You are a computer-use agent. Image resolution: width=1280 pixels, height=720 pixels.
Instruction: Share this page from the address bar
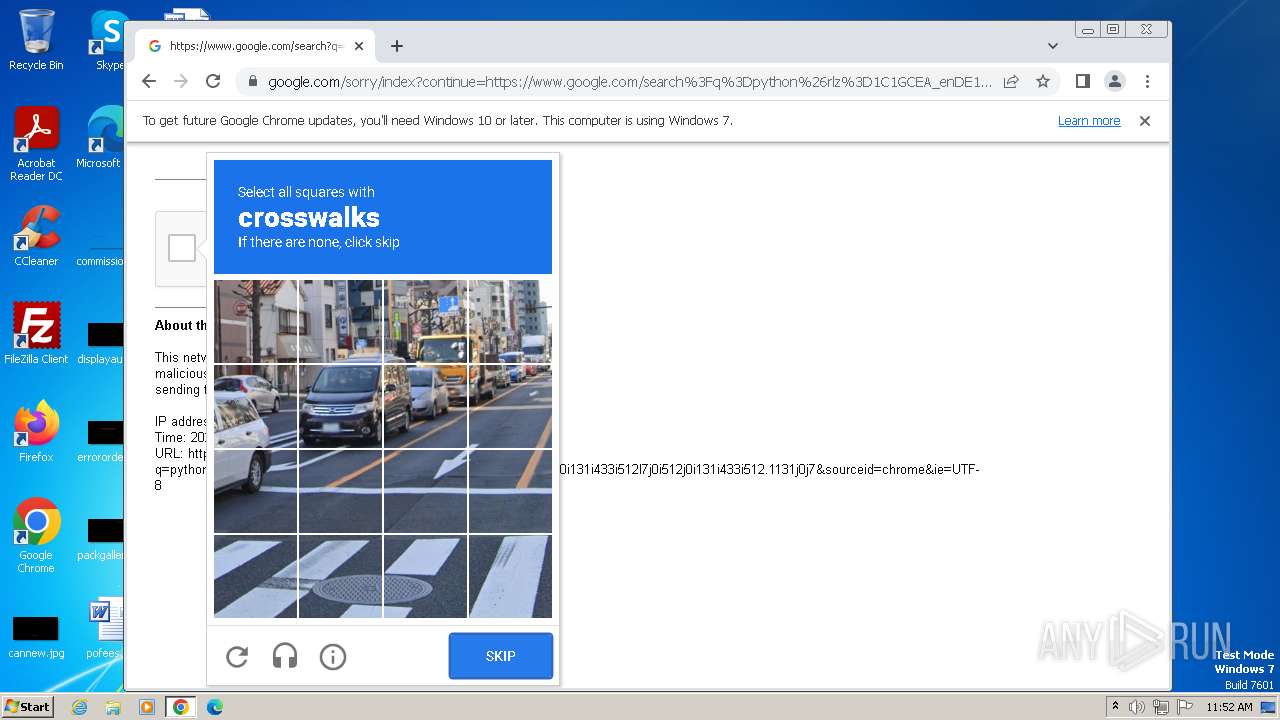pyautogui.click(x=1011, y=81)
